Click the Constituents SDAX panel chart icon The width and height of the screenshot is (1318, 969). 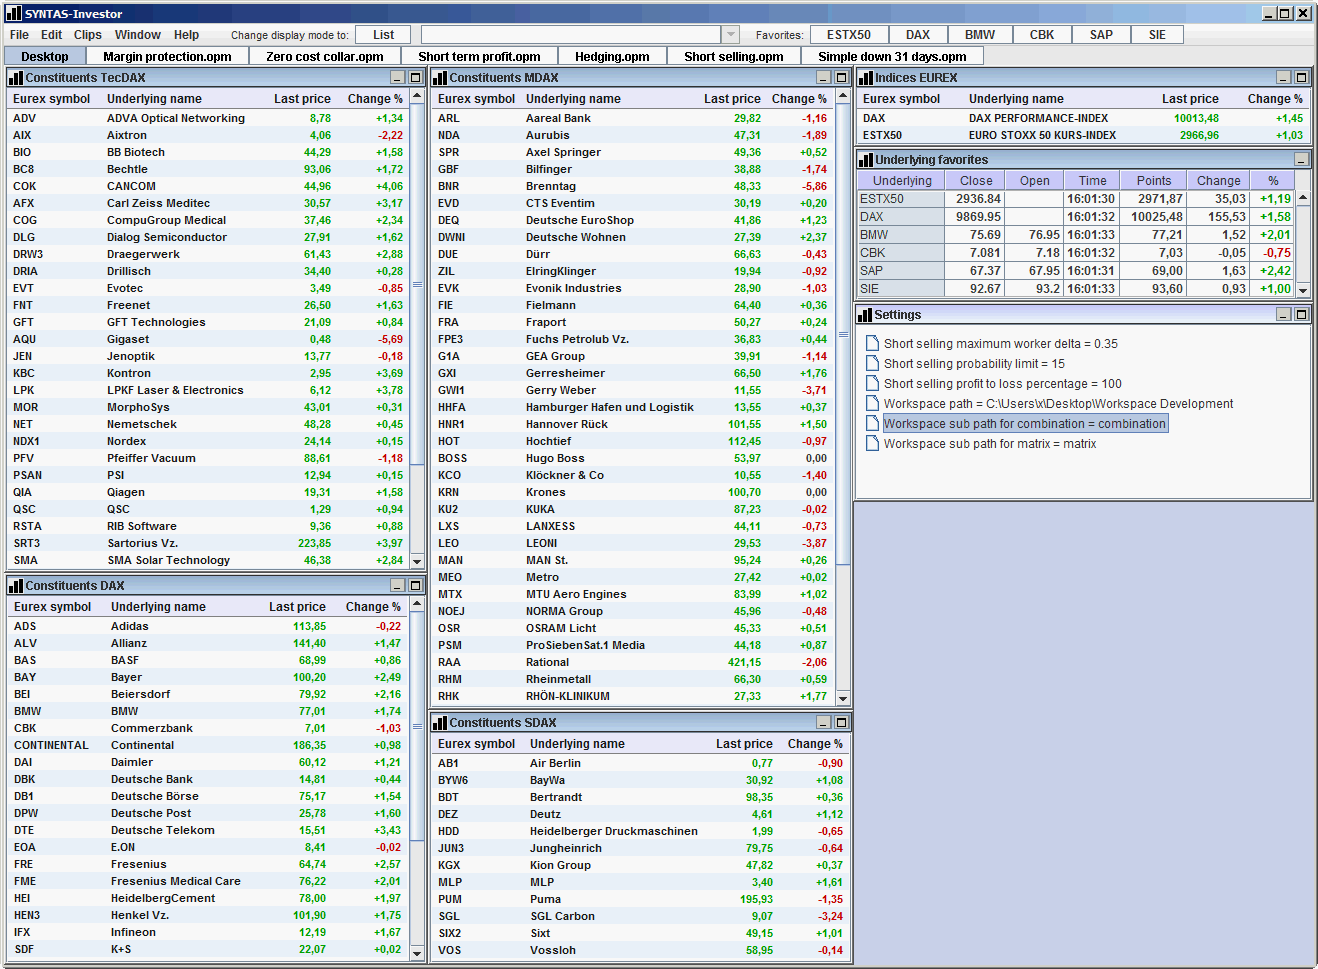click(x=440, y=723)
